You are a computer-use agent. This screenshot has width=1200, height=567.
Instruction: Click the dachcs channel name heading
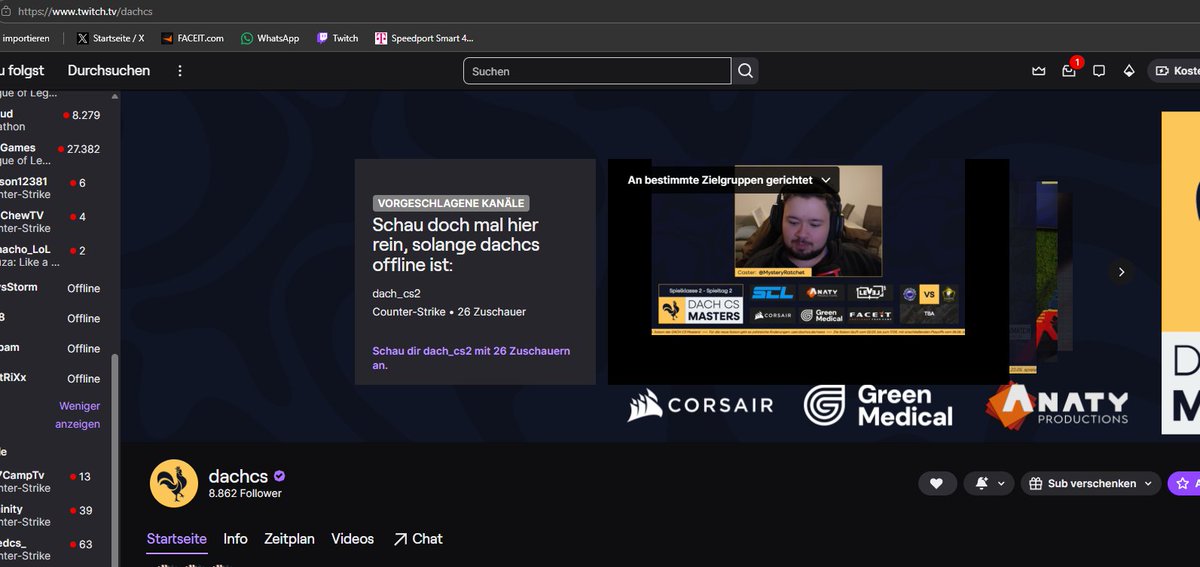tap(238, 475)
